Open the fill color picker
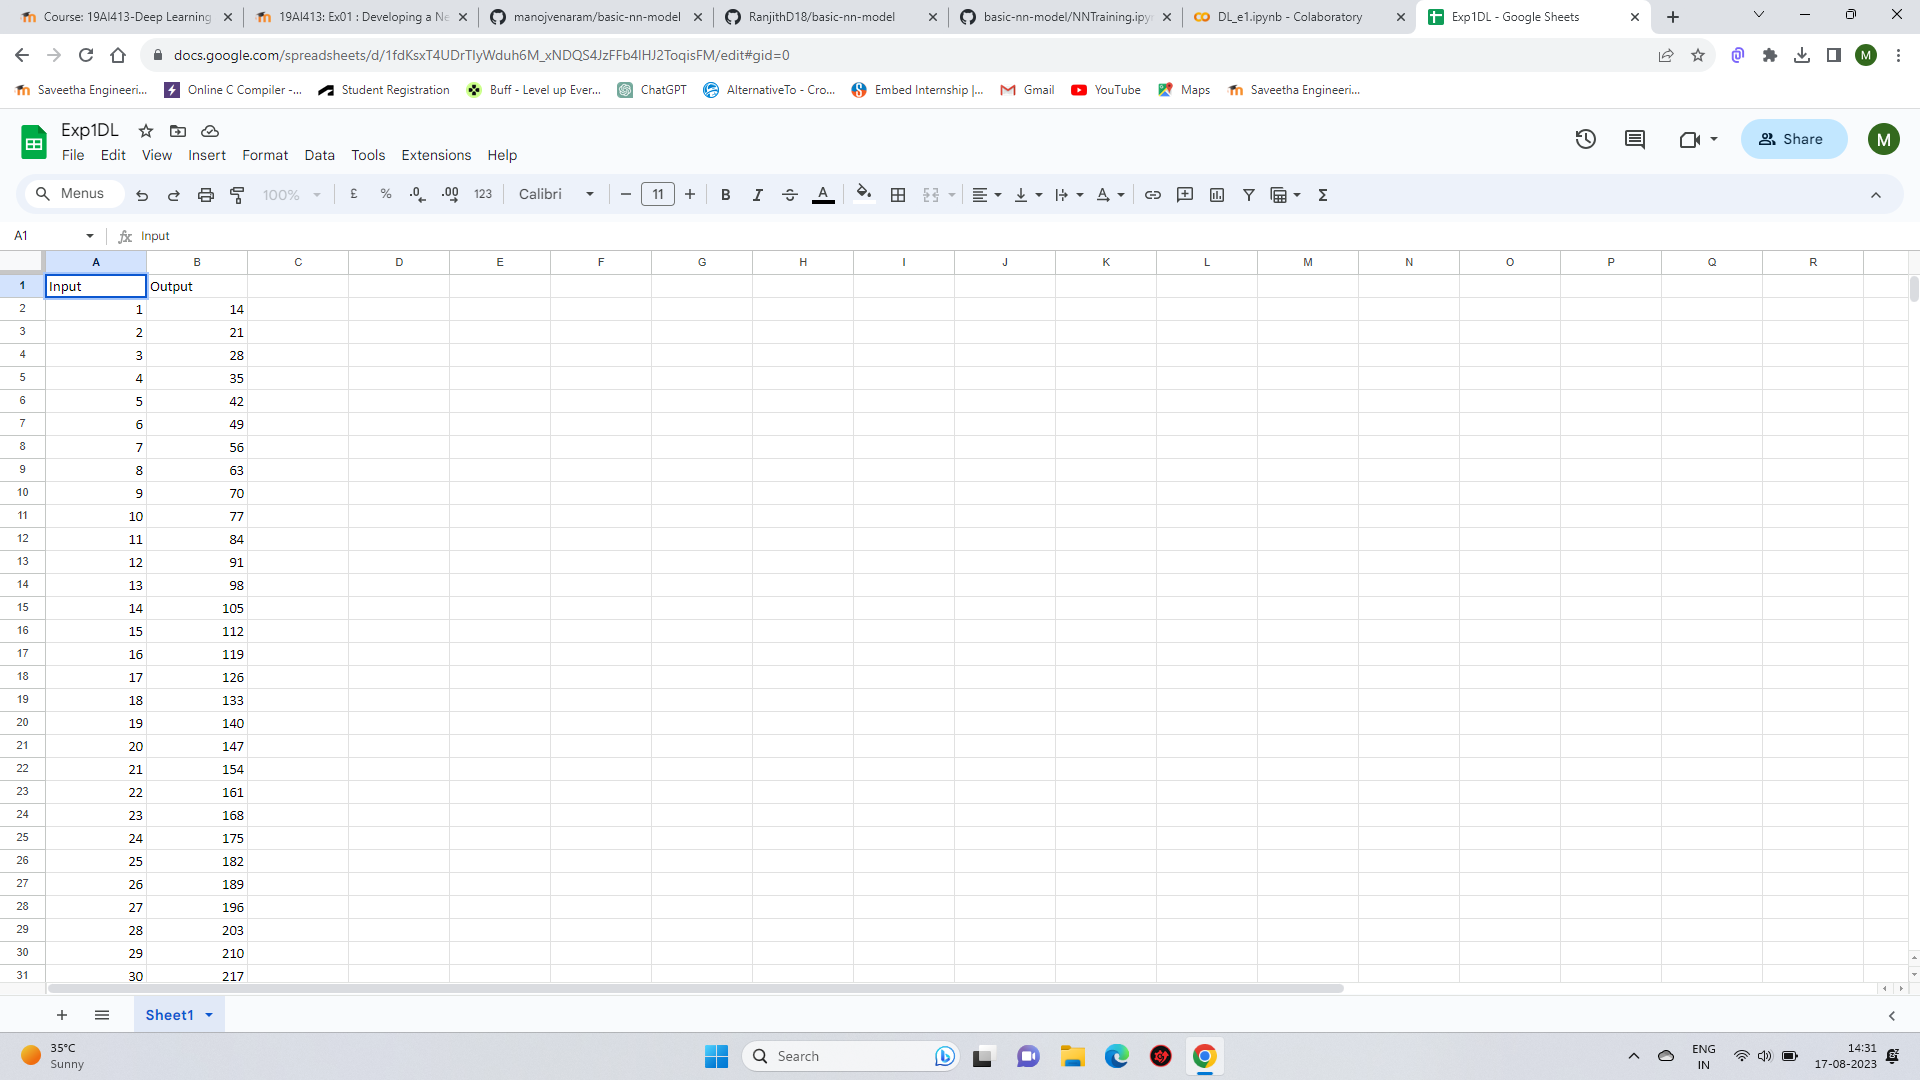Viewport: 1920px width, 1080px height. point(864,194)
